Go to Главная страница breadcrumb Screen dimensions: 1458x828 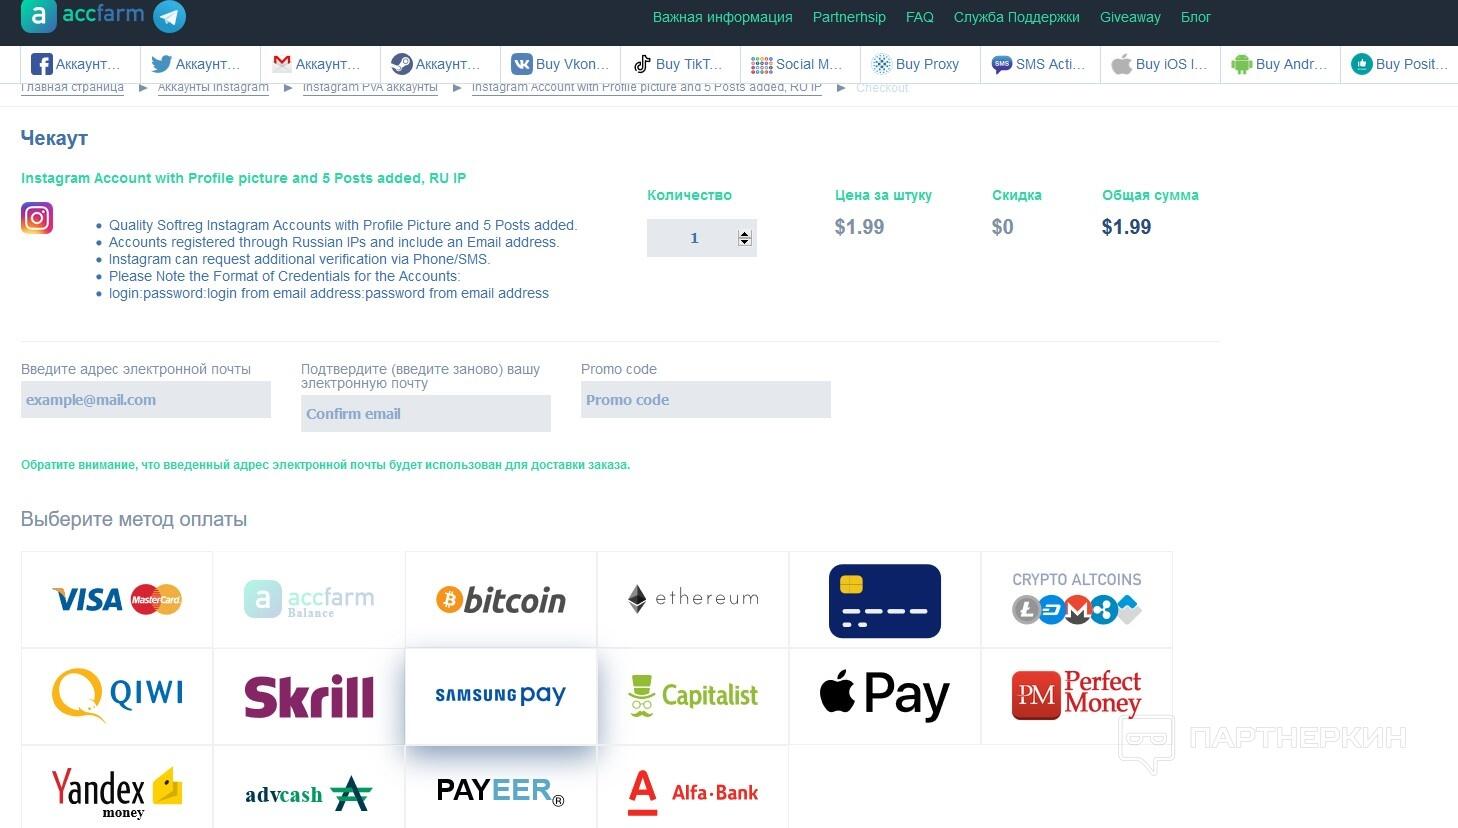tap(72, 88)
